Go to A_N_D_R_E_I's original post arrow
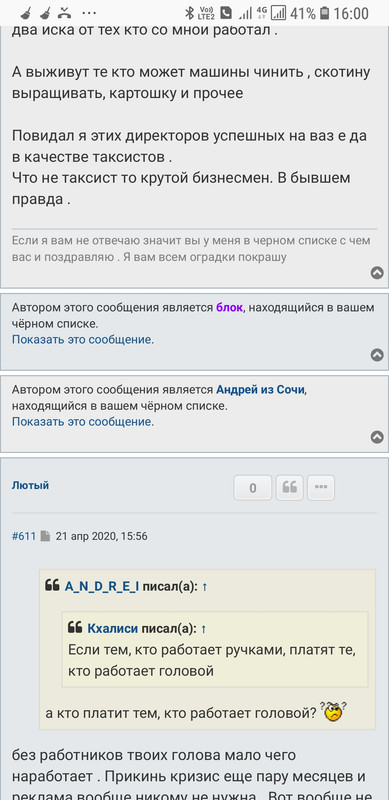Viewport: 389px width, 800px height. click(x=205, y=587)
